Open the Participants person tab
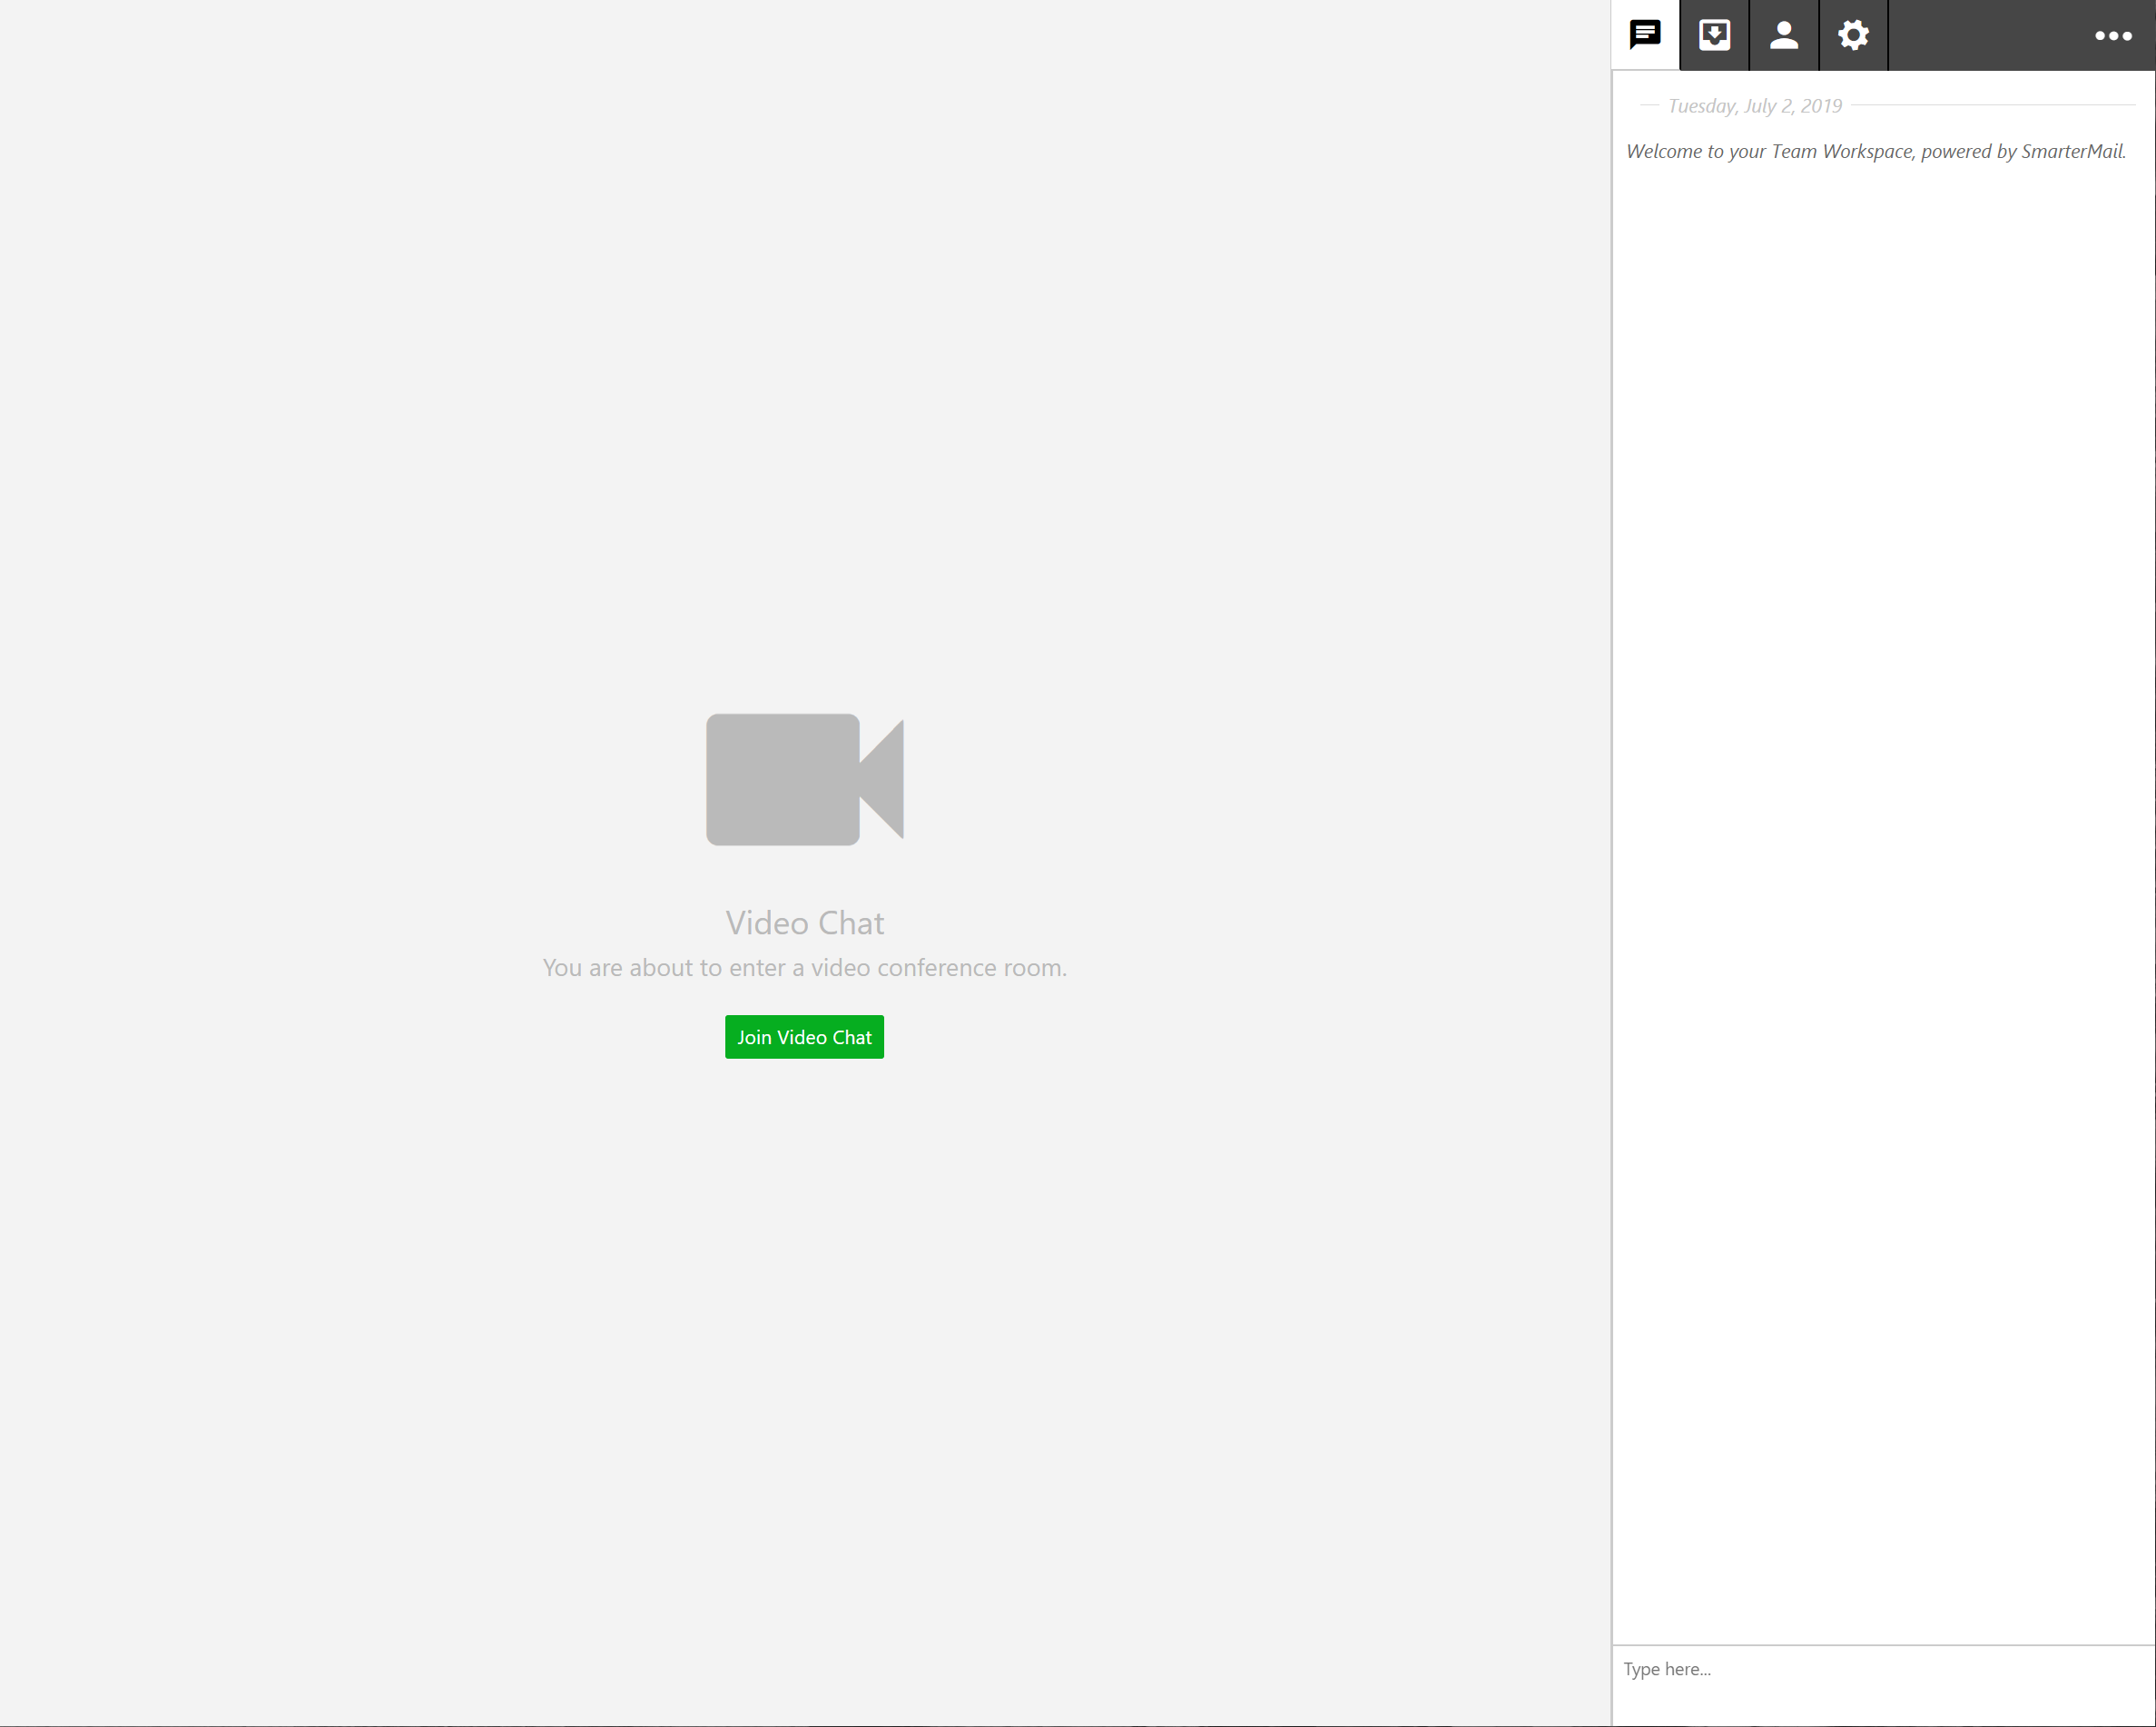The image size is (2156, 1727). point(1783,35)
